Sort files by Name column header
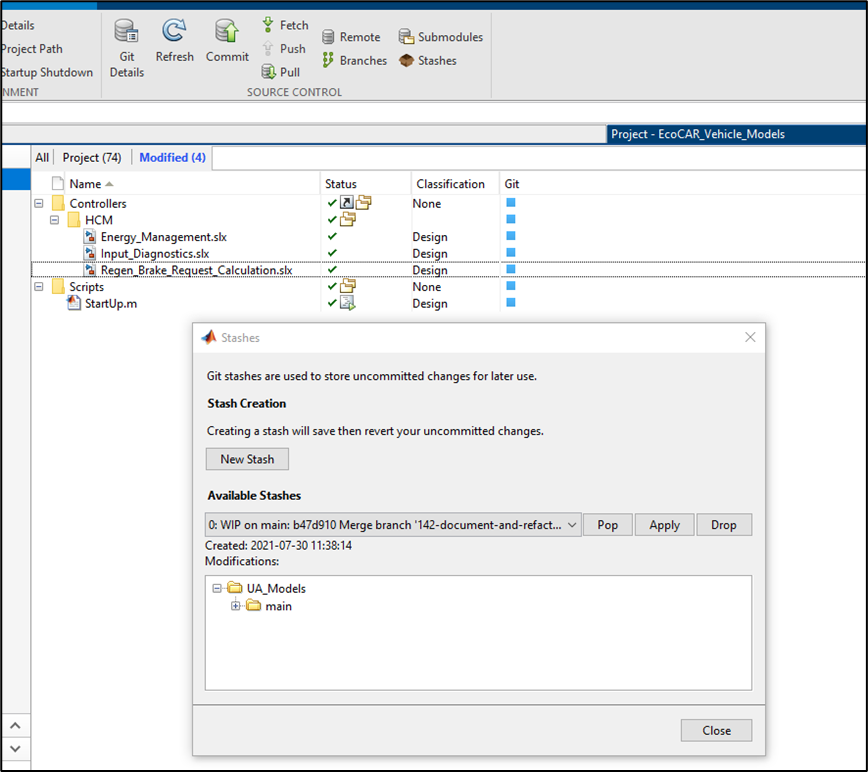 pos(85,184)
